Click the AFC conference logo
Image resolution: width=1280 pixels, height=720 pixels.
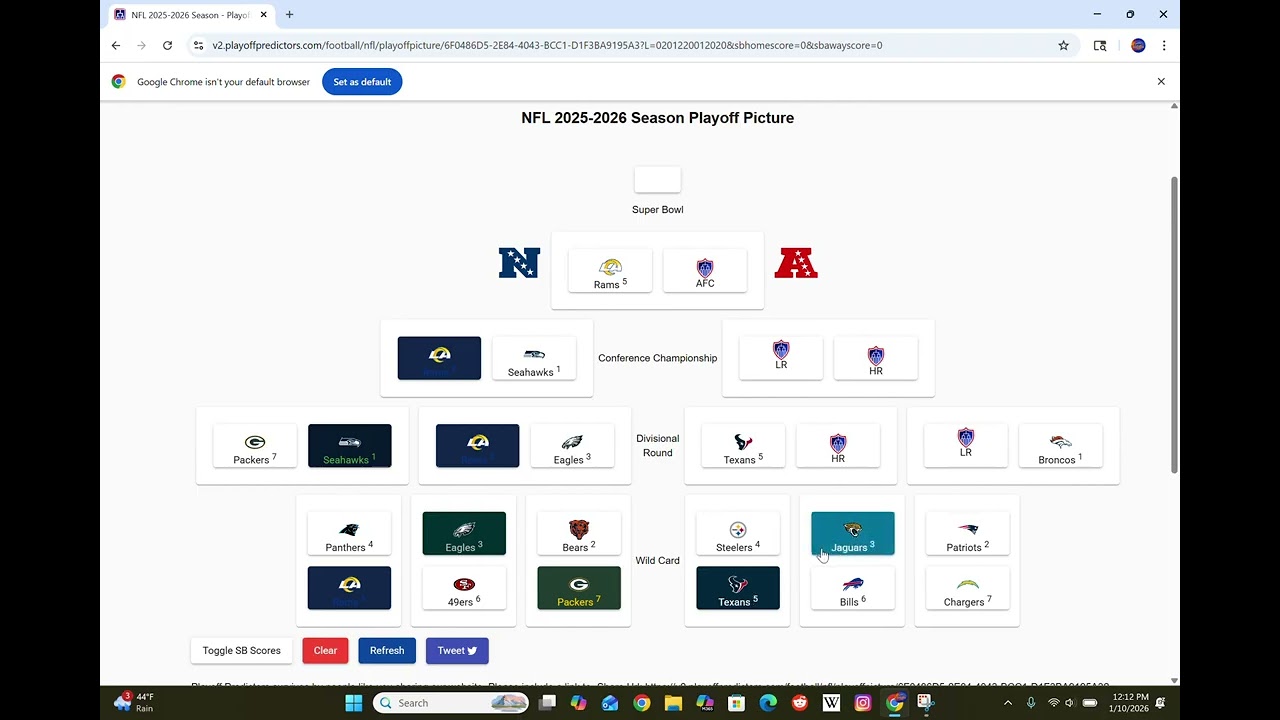[x=796, y=263]
